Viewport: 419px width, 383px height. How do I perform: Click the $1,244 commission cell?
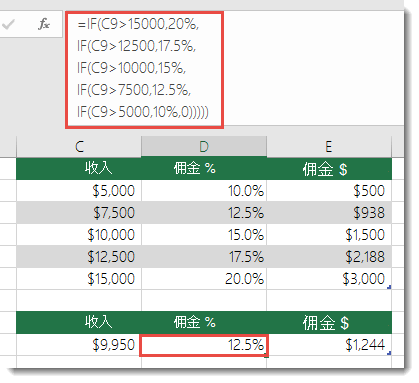pos(329,345)
